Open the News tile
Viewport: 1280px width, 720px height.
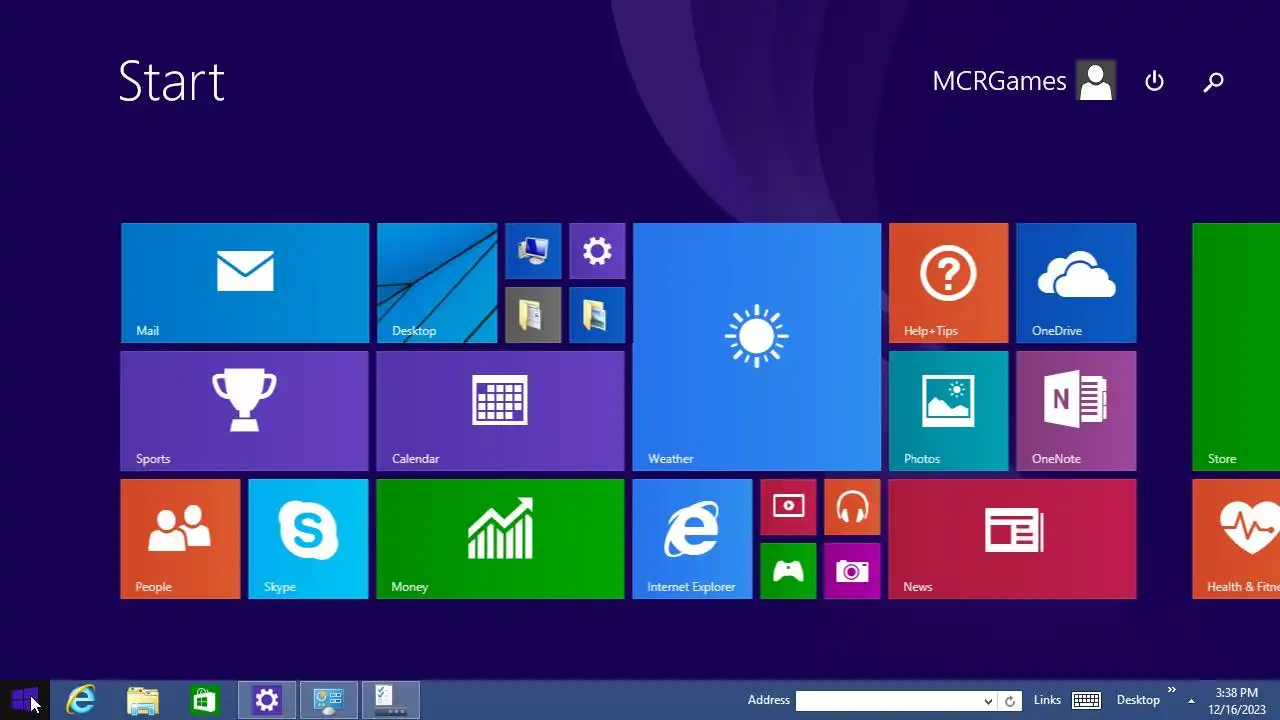(1013, 539)
